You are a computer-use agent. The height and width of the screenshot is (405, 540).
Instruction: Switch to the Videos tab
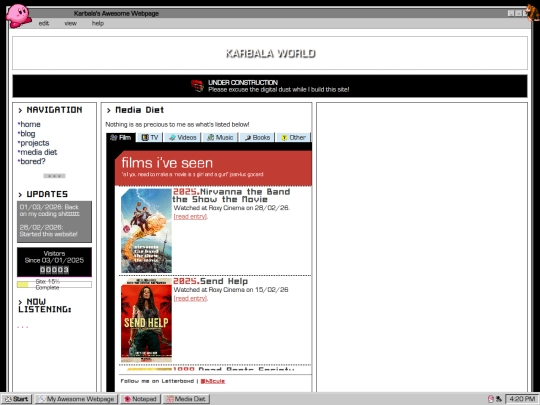click(183, 137)
